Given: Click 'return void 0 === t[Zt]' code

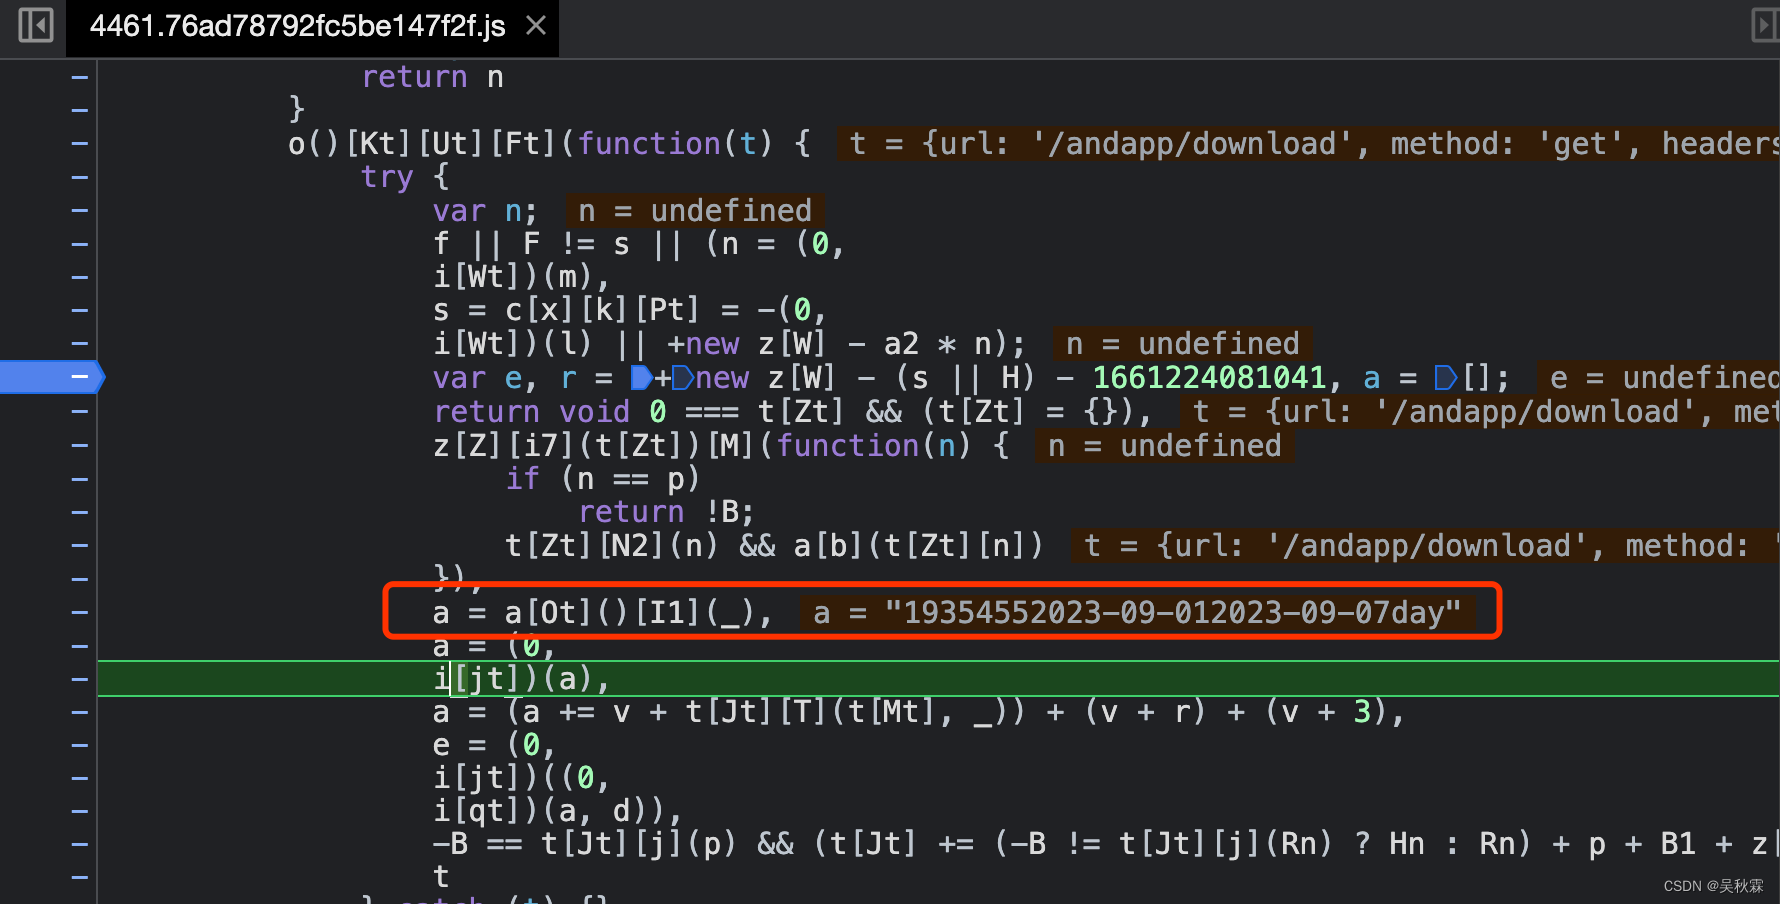Looking at the screenshot, I should [640, 412].
